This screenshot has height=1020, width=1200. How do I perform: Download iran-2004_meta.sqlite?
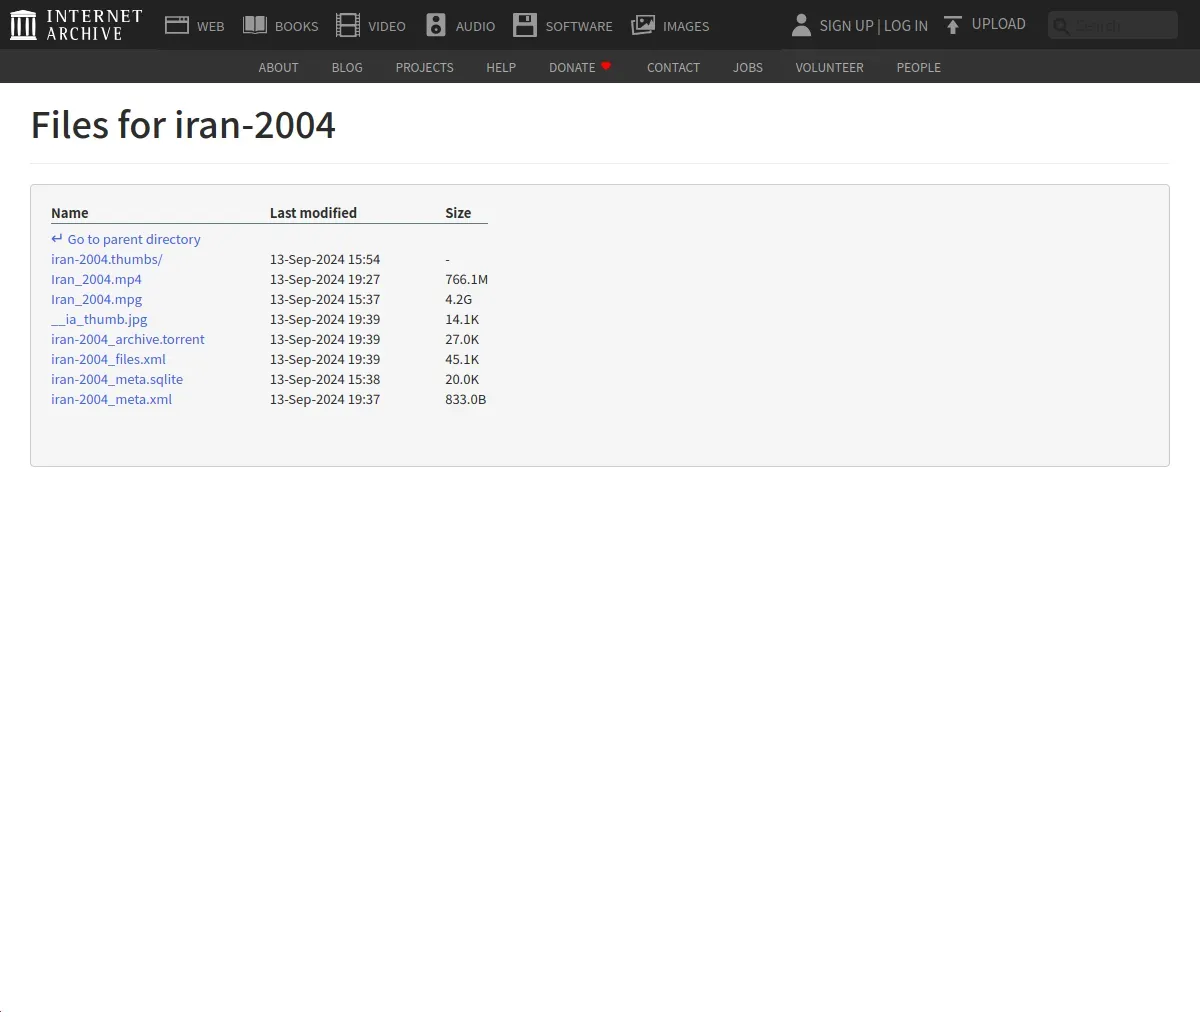click(117, 379)
